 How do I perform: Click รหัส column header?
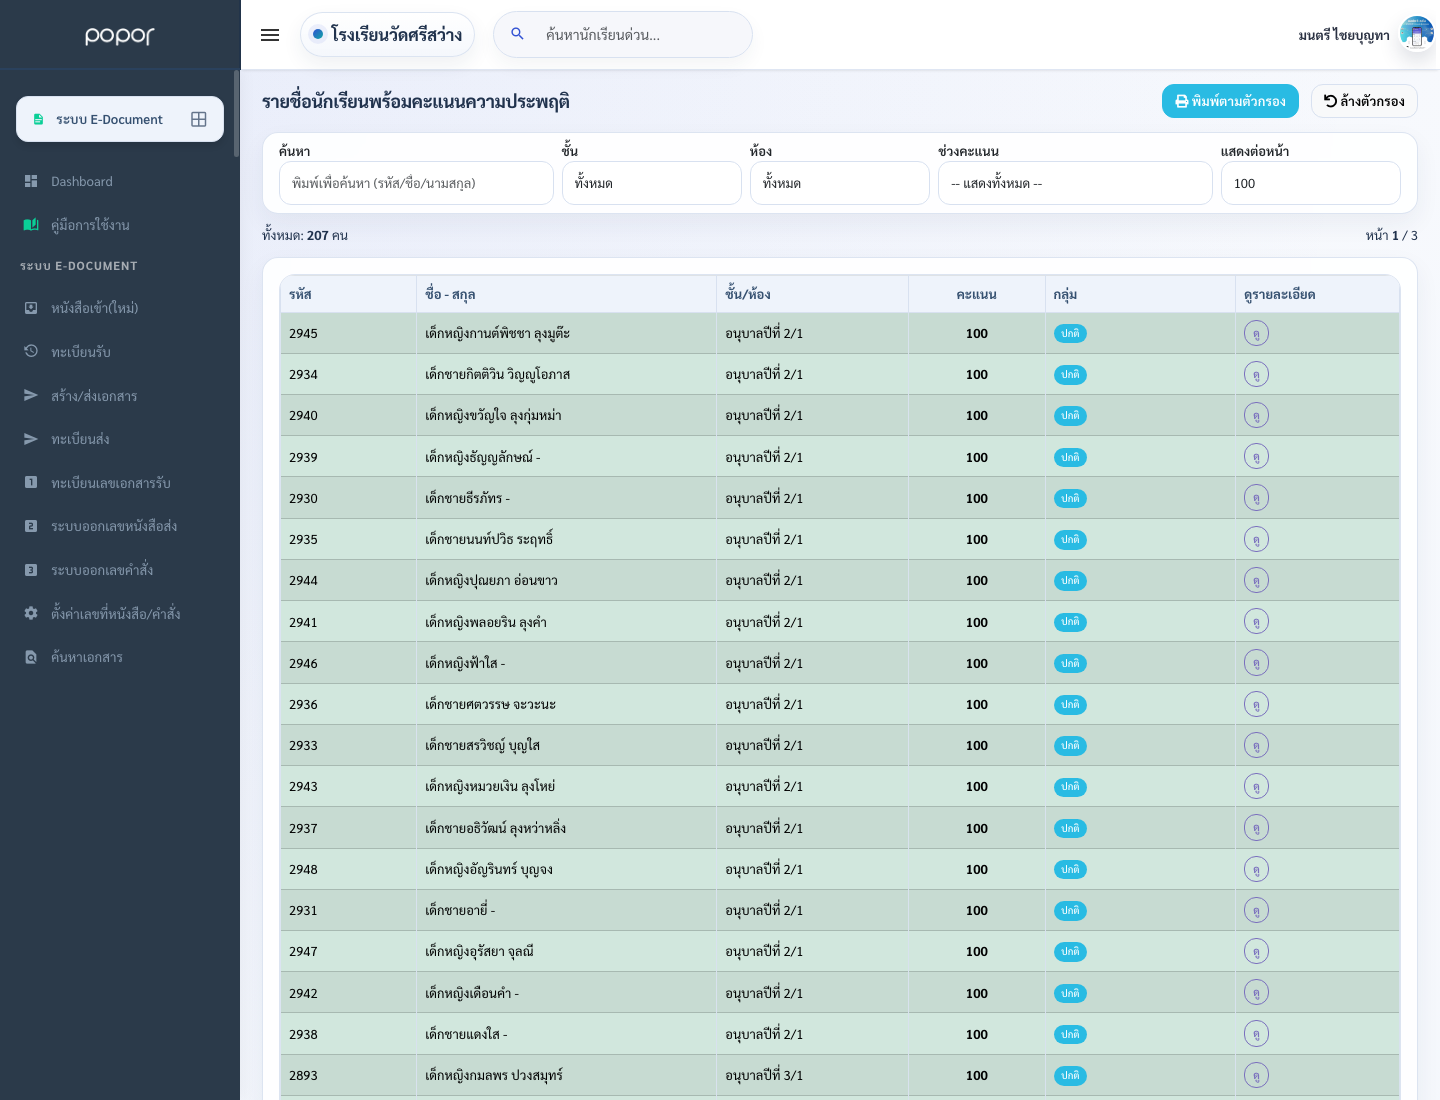(x=348, y=294)
